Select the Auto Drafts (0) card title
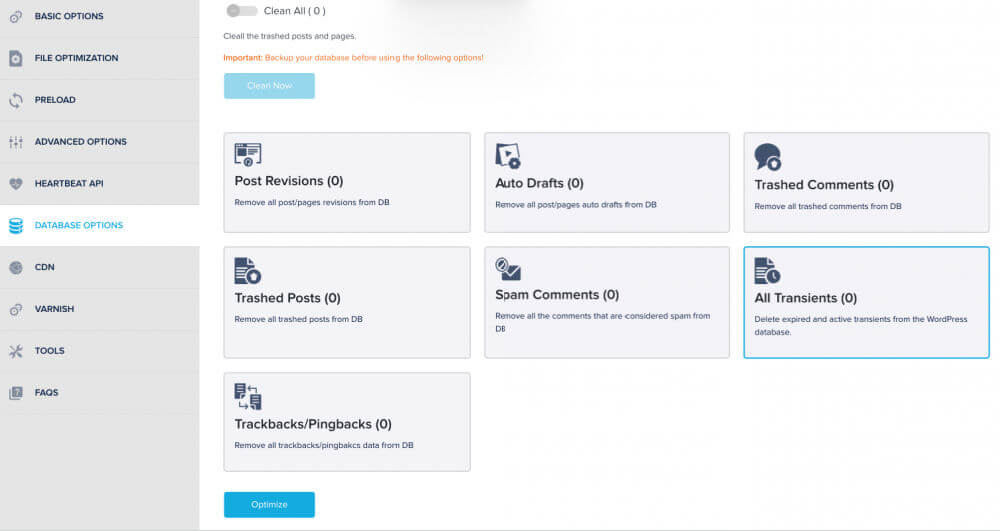 tap(540, 184)
